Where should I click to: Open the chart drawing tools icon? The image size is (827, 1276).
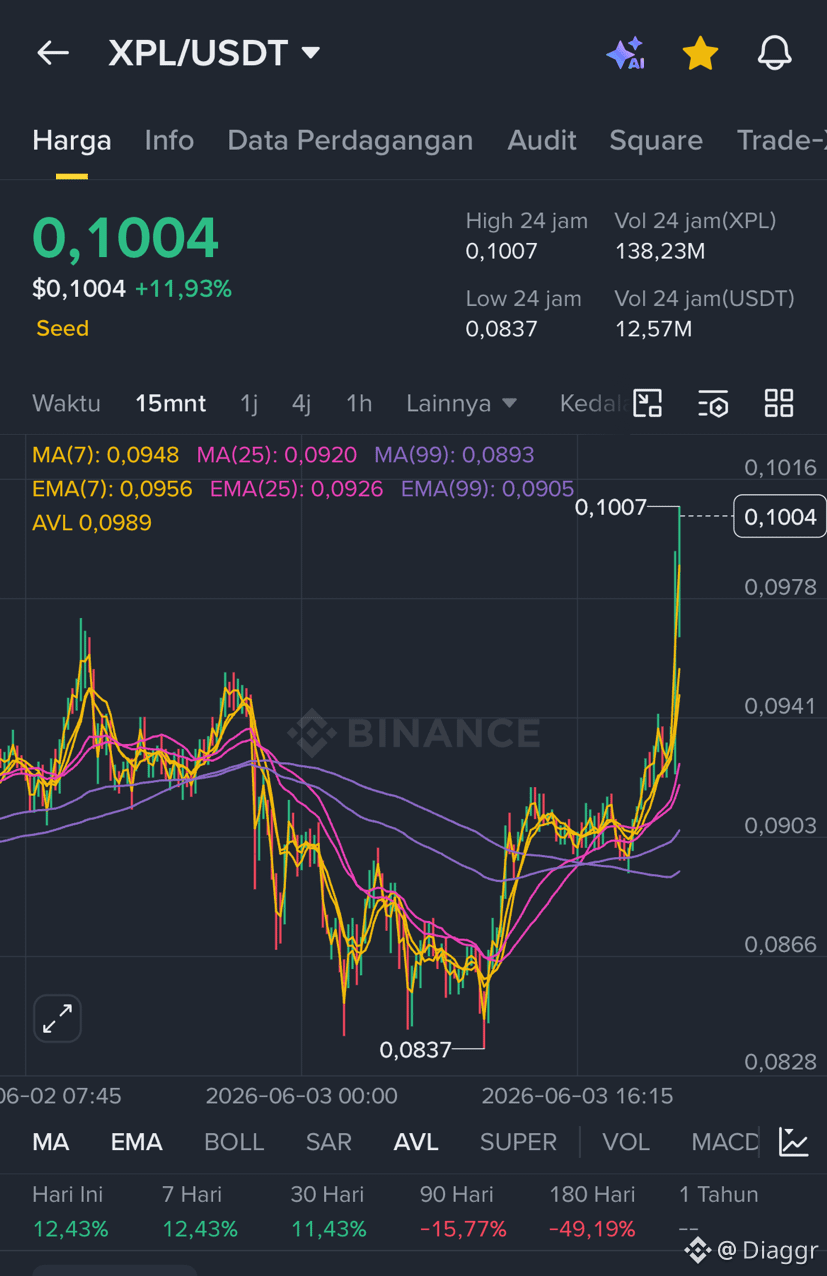point(648,403)
